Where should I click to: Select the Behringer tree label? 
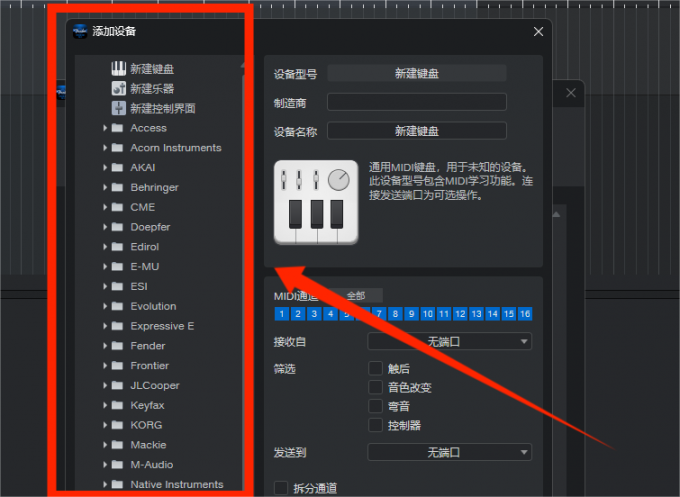pos(154,187)
